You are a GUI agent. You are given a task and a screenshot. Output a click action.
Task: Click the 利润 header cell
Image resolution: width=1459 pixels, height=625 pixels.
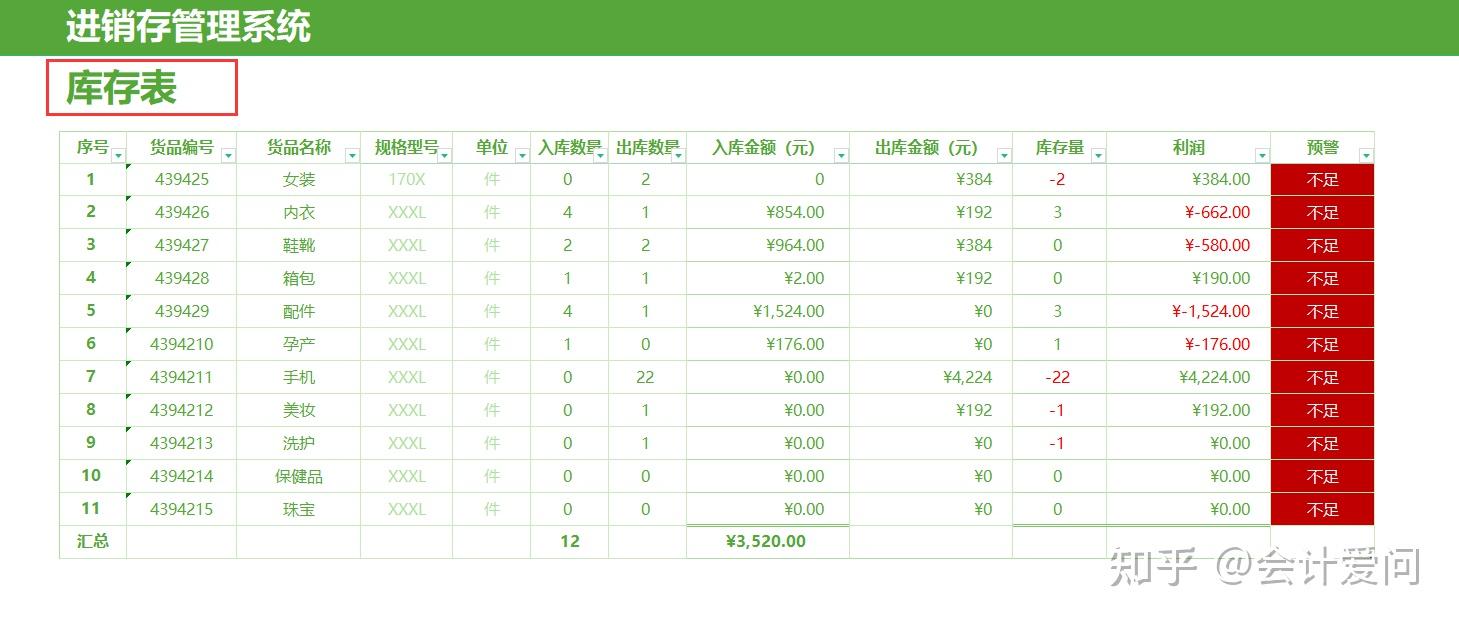pos(1189,147)
